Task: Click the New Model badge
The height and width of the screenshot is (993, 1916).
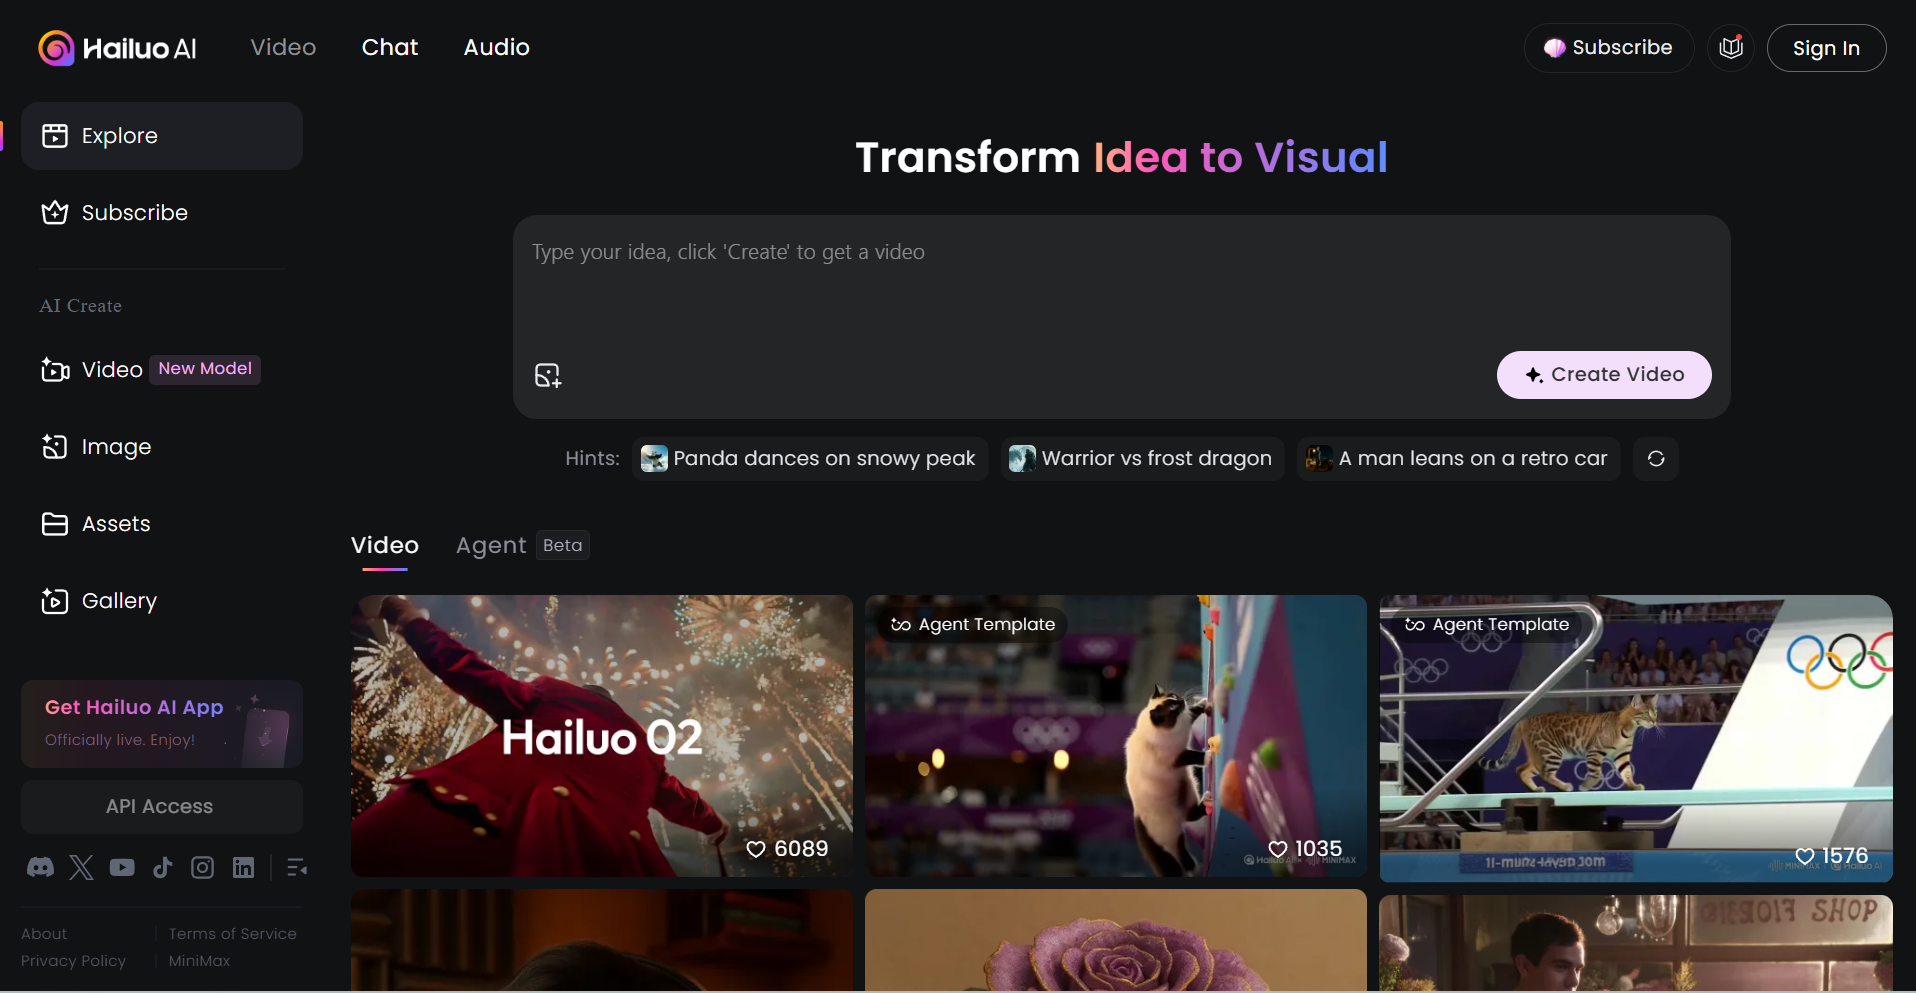Action: point(205,369)
